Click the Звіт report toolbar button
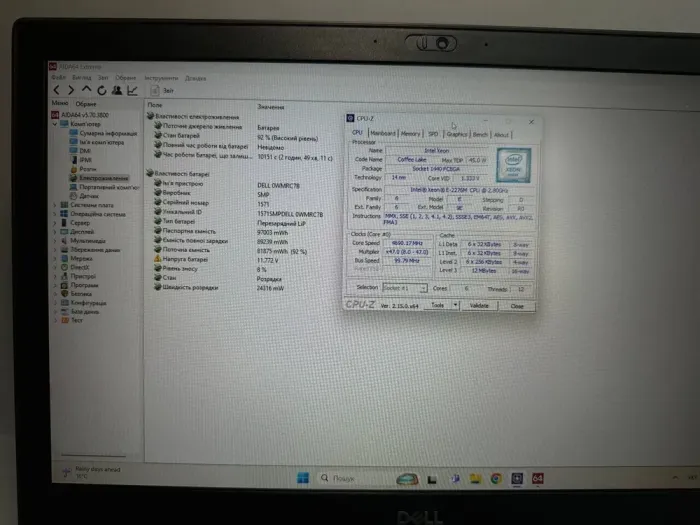 pos(162,91)
